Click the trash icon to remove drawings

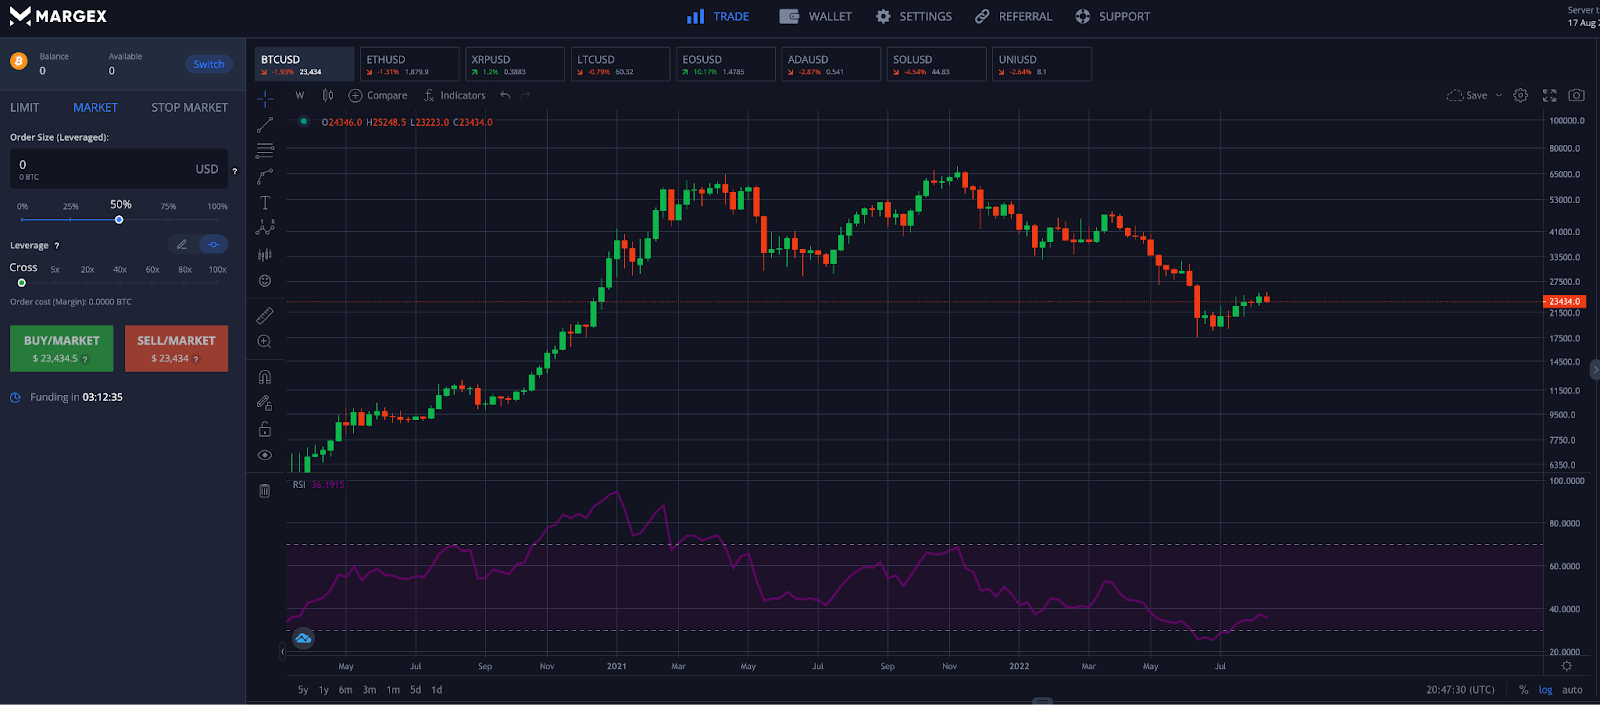click(x=265, y=491)
